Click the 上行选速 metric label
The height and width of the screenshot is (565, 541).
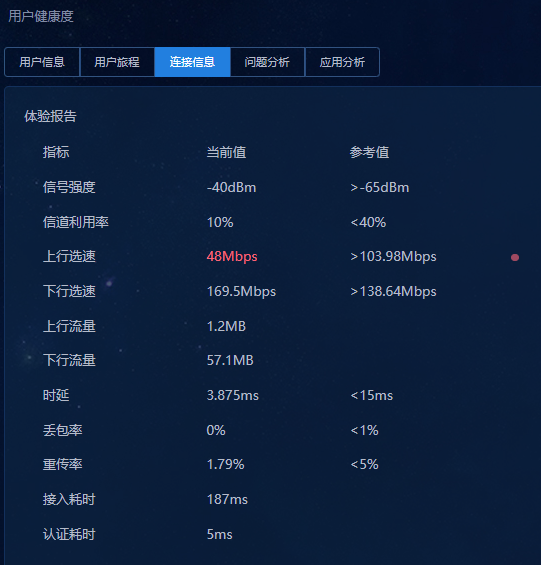click(69, 257)
